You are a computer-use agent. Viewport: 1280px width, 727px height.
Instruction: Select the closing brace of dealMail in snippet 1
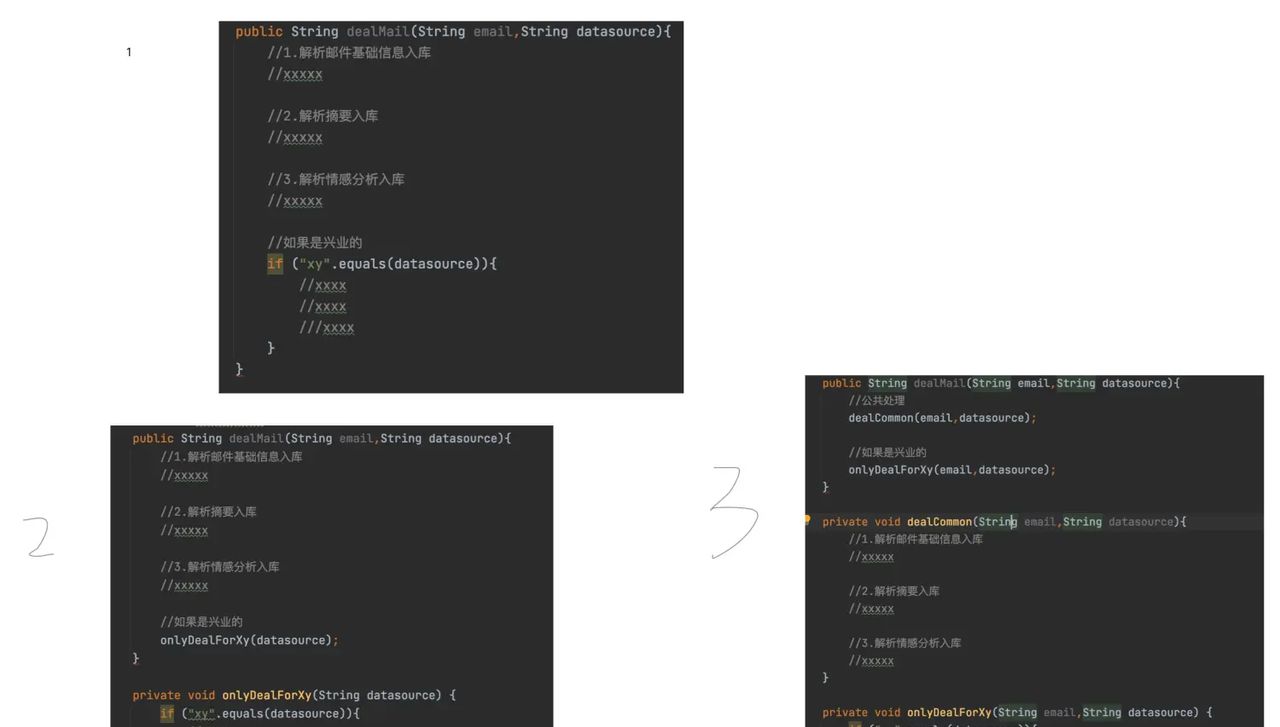(x=239, y=369)
